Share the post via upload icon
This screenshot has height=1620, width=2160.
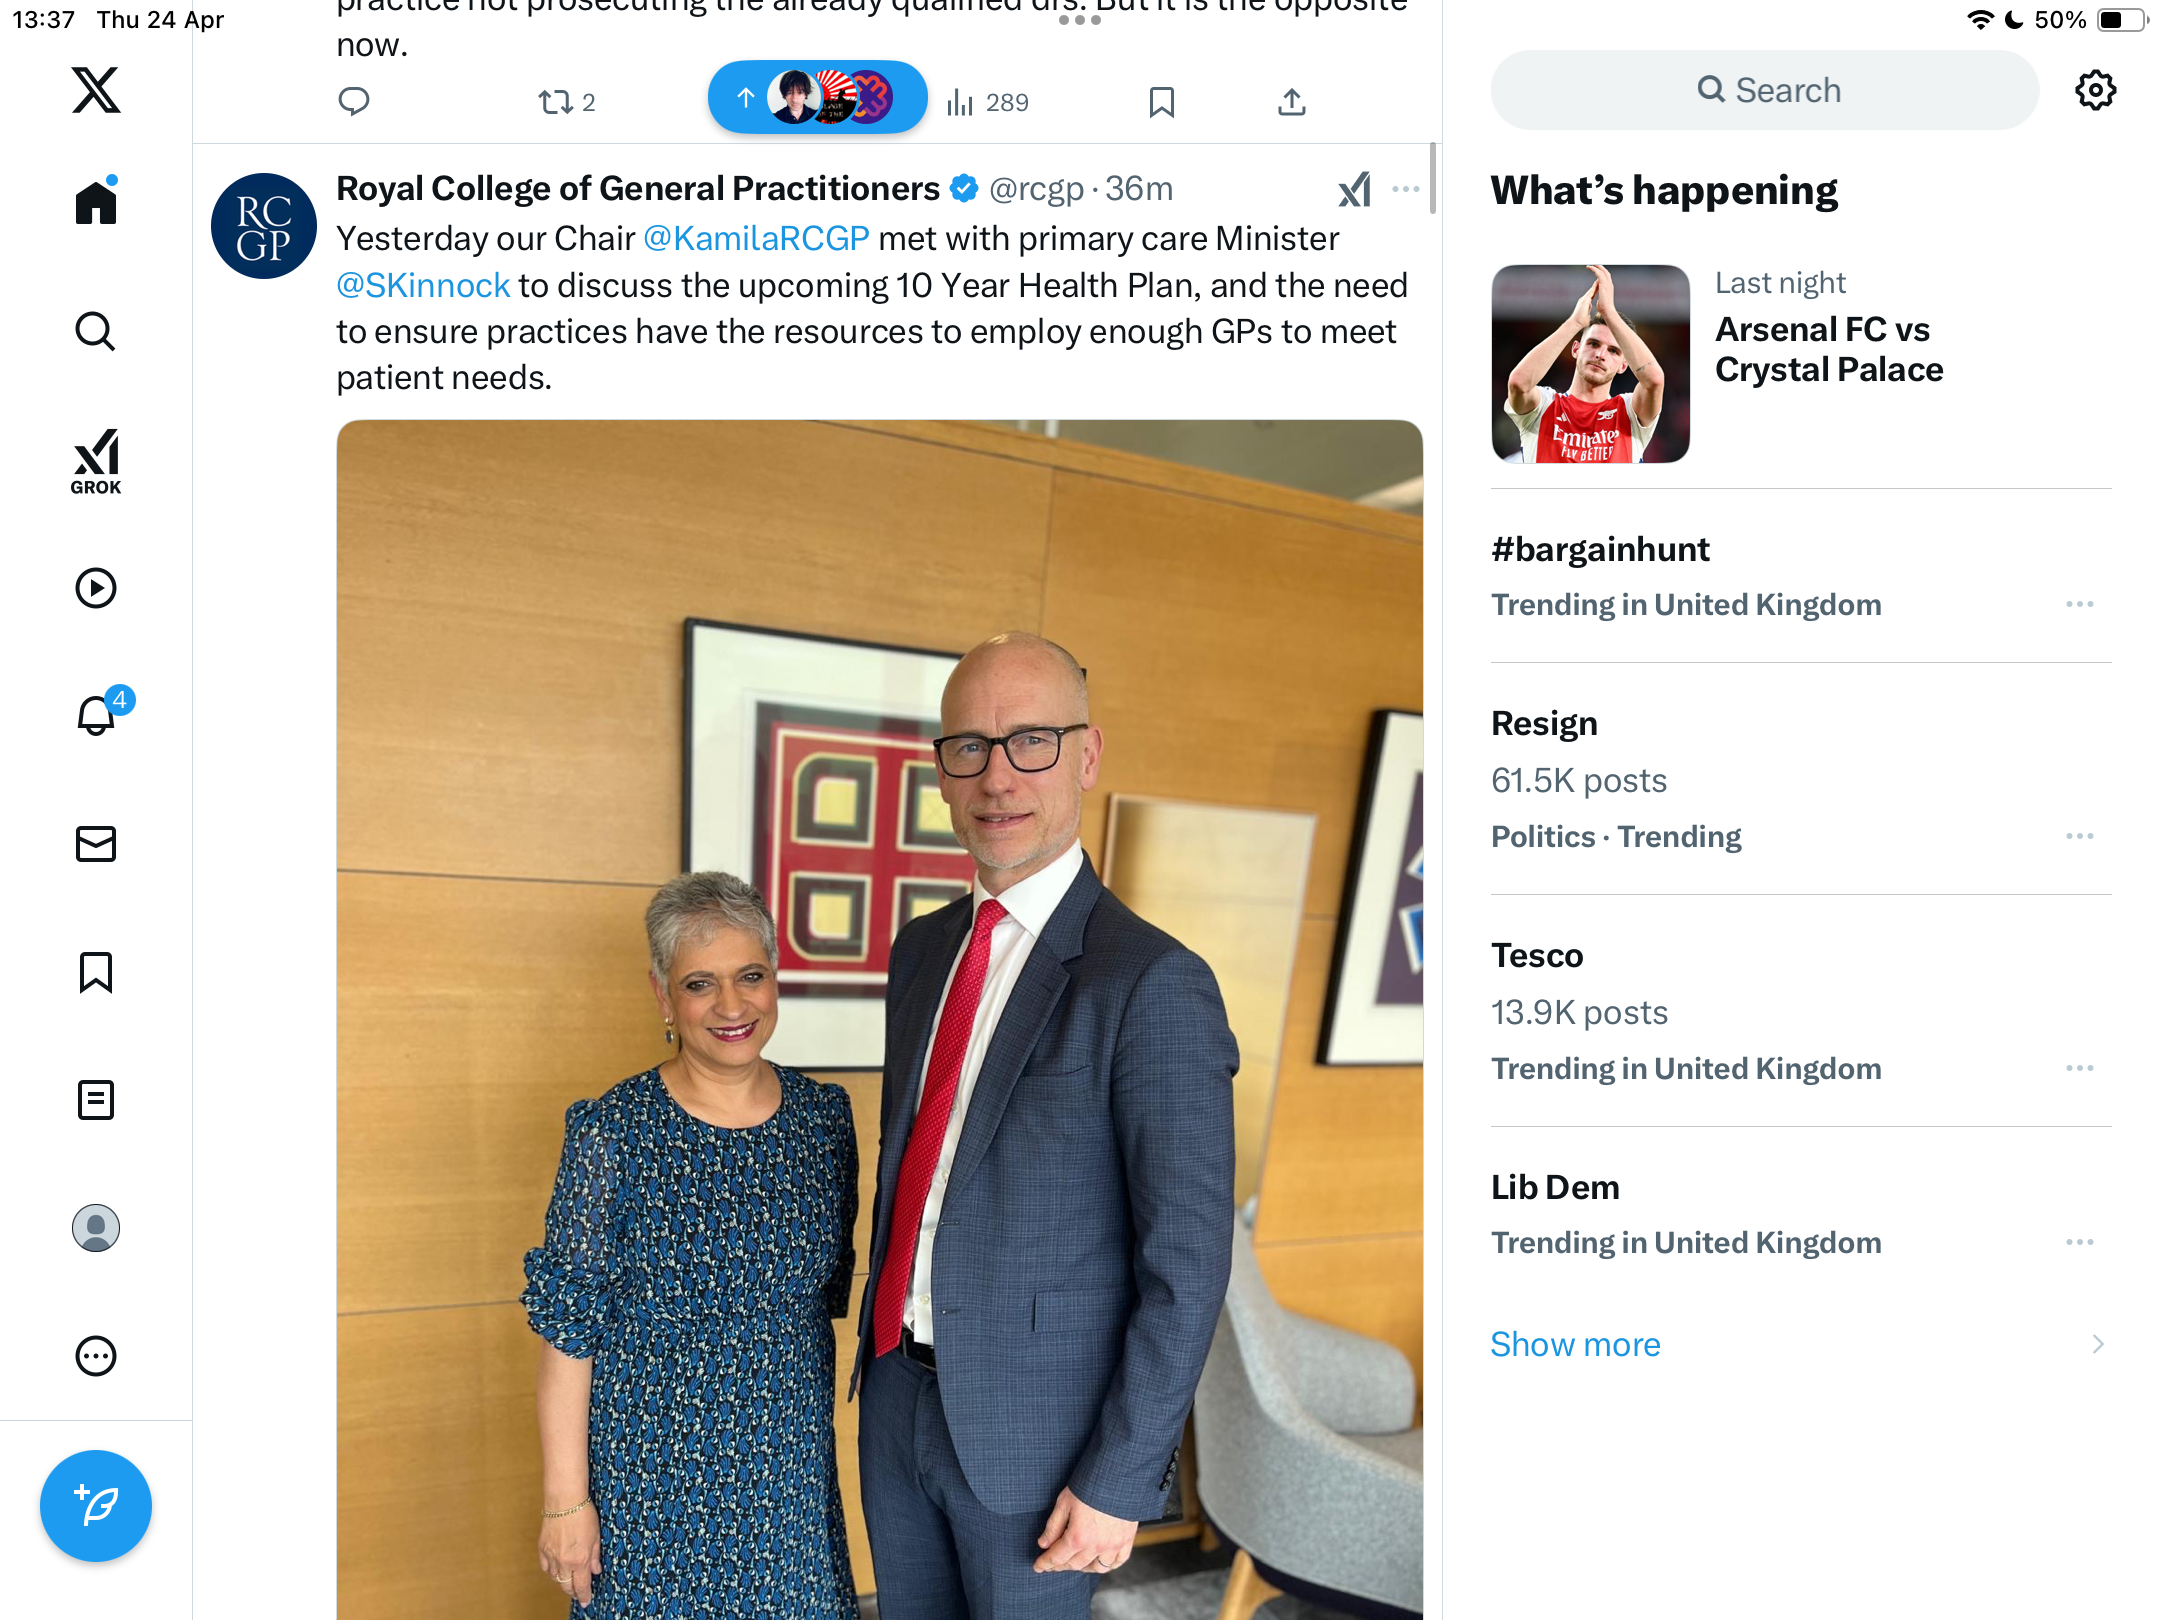tap(1292, 102)
